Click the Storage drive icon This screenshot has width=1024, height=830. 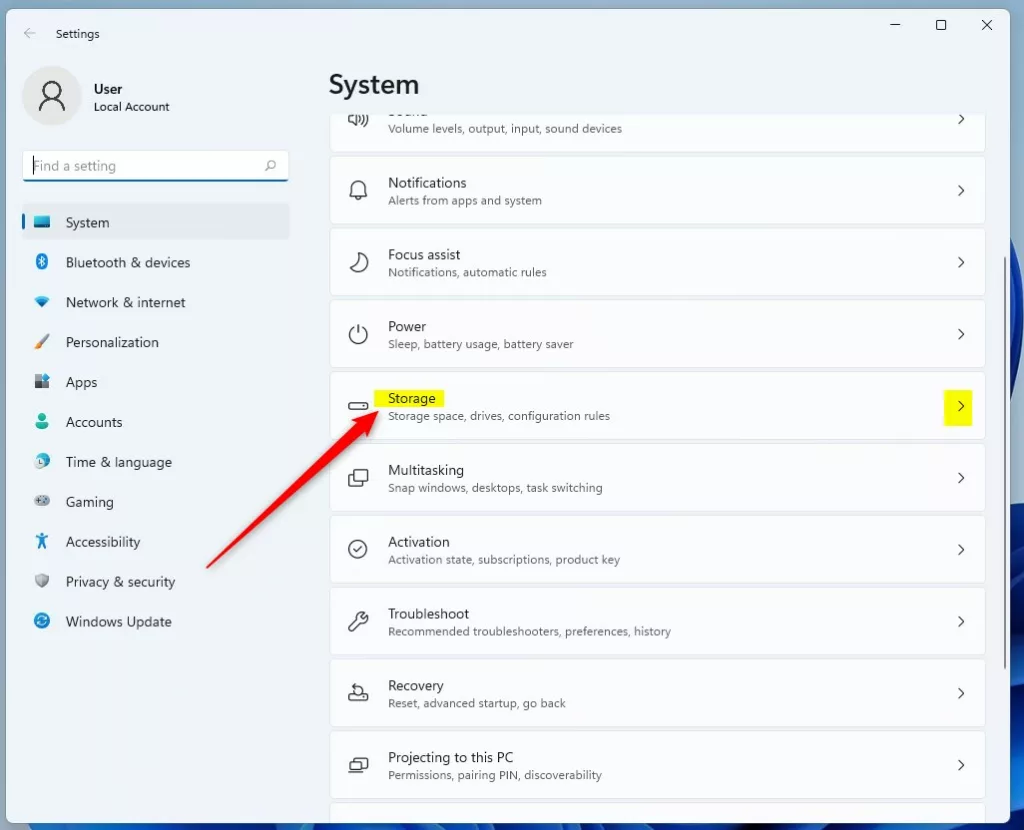pos(358,406)
